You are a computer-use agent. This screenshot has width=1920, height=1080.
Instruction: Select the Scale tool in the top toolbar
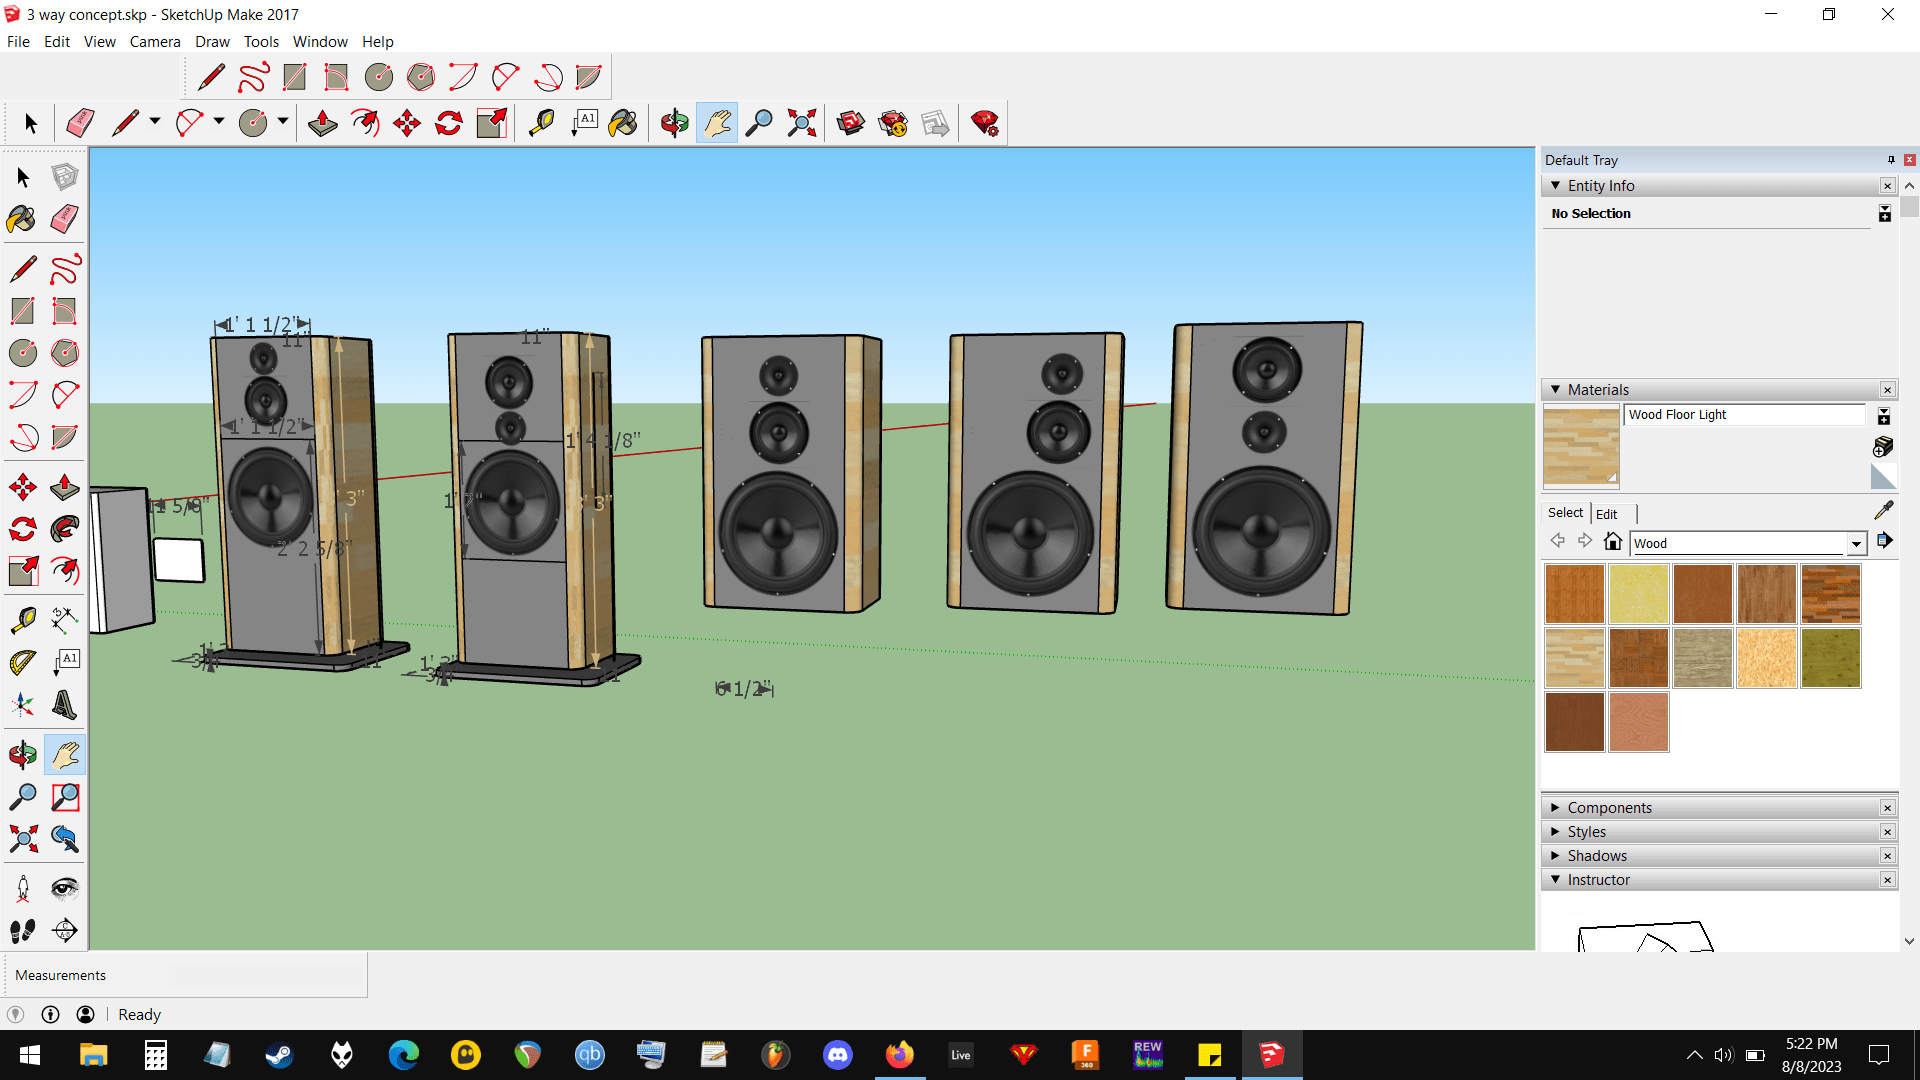[492, 123]
